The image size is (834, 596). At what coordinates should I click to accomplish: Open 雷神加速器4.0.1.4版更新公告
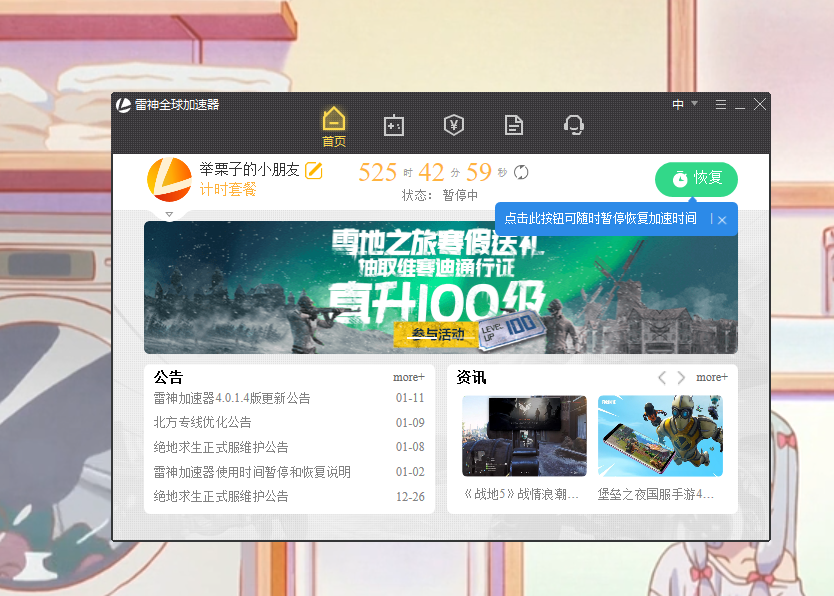click(232, 398)
